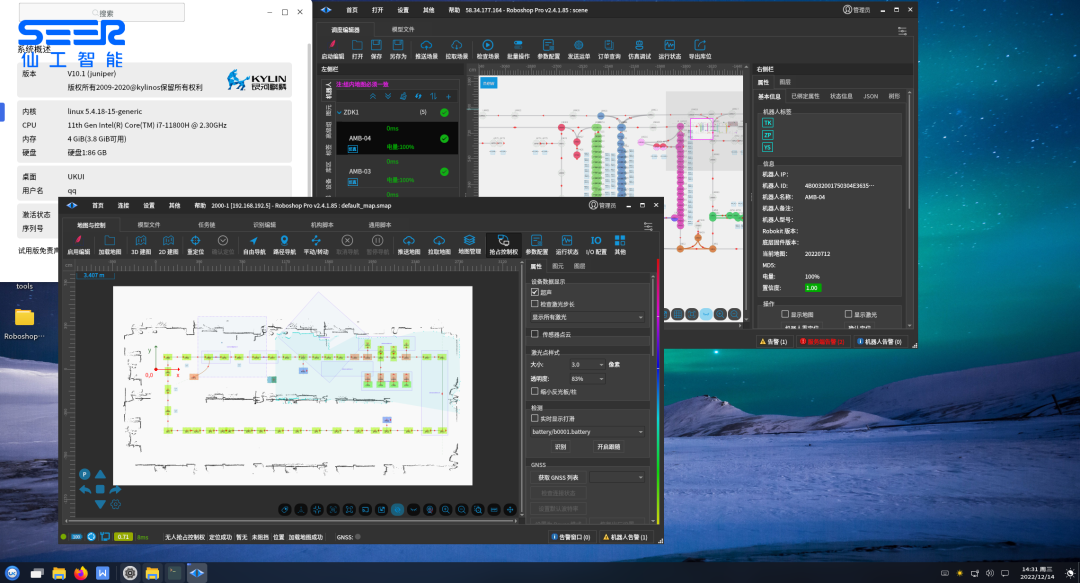
Task: Click 推送地图 in the default_map window
Action: pos(408,245)
